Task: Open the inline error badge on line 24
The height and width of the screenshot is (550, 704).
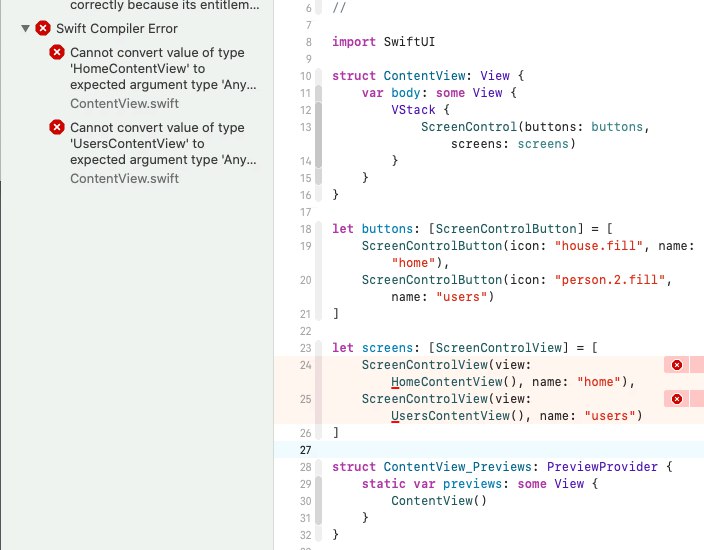Action: pyautogui.click(x=677, y=365)
